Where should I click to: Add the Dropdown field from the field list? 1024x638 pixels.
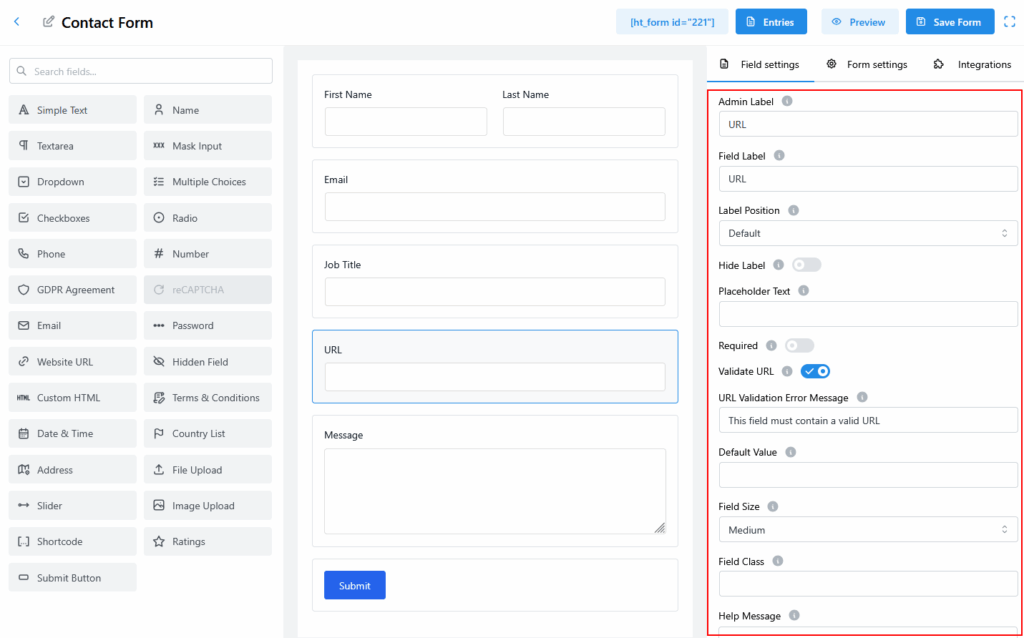73,182
